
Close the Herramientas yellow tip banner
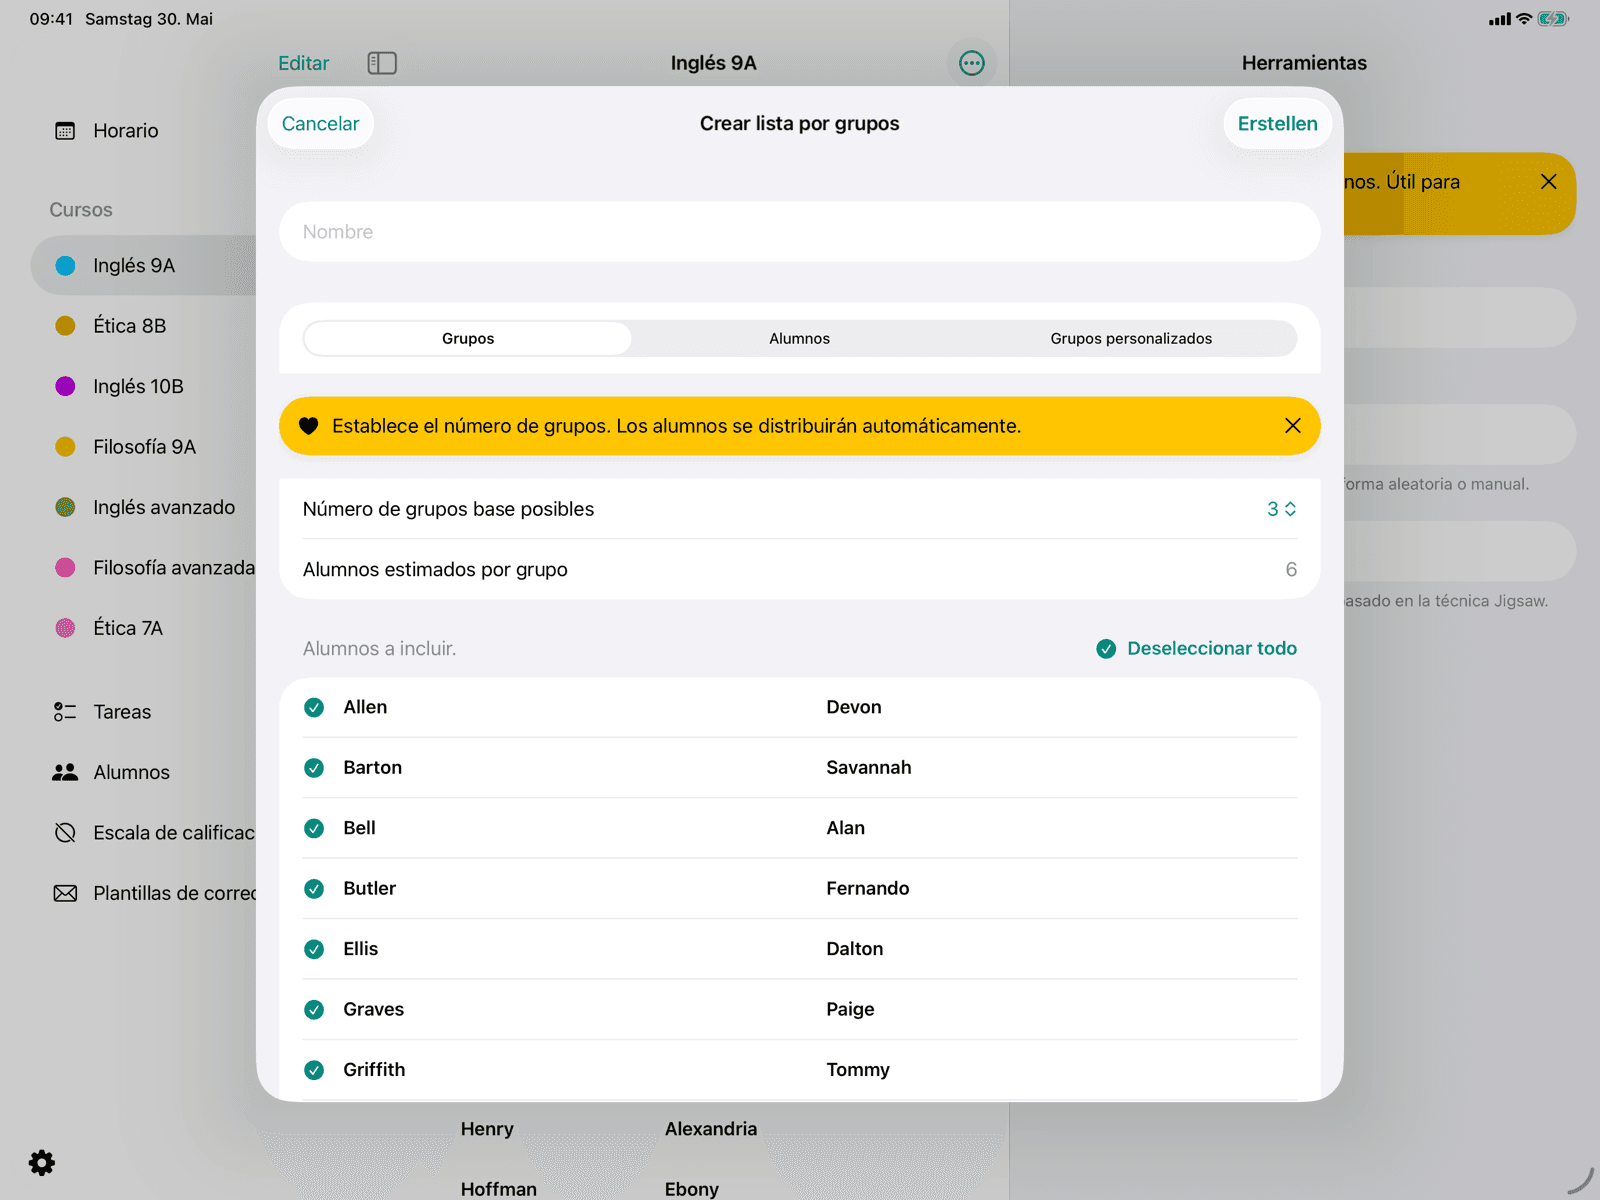click(x=1548, y=182)
